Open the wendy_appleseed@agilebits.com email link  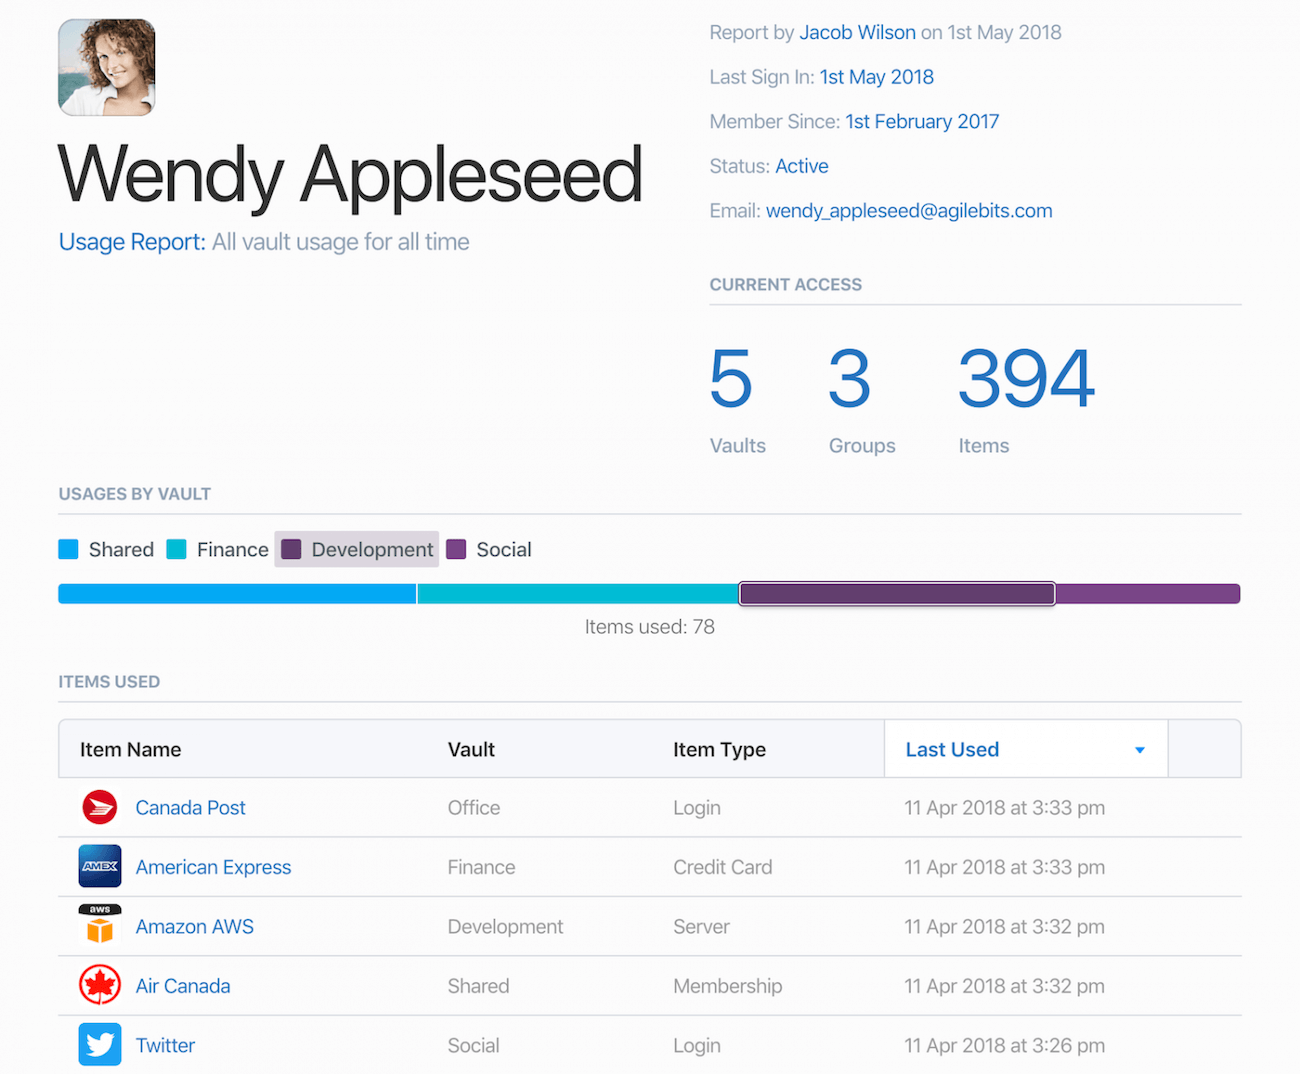click(x=909, y=210)
